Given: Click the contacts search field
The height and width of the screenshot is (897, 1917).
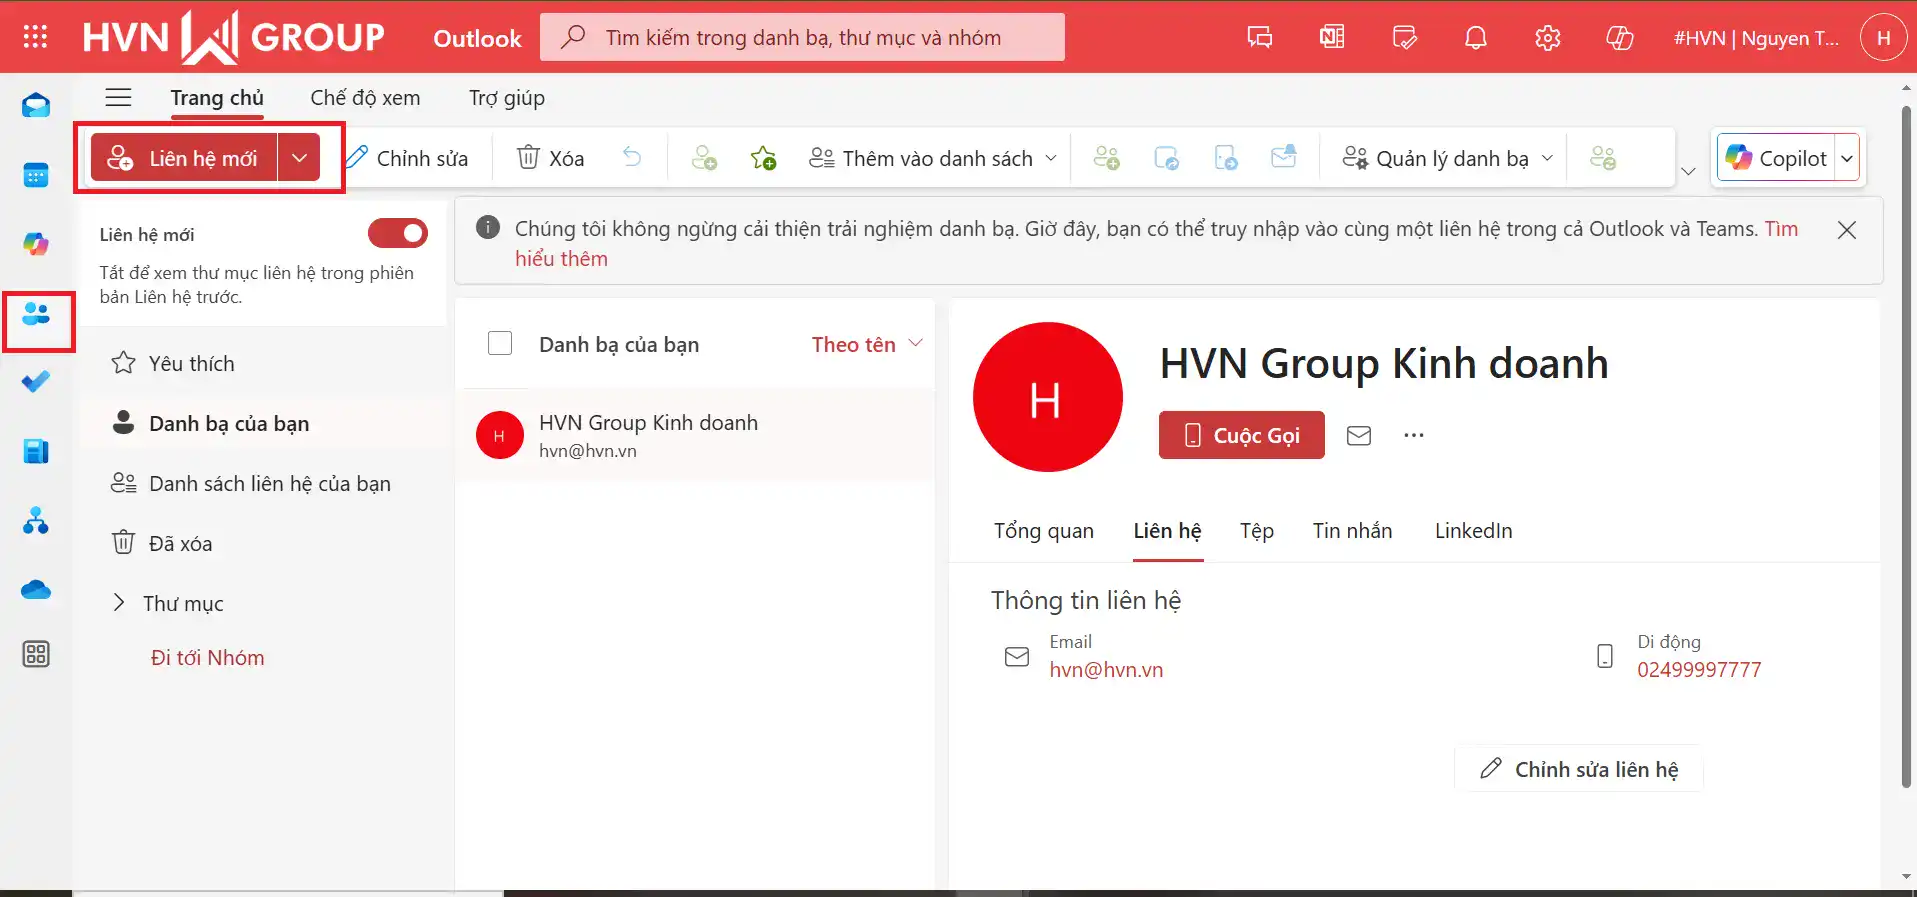Looking at the screenshot, I should coord(802,37).
